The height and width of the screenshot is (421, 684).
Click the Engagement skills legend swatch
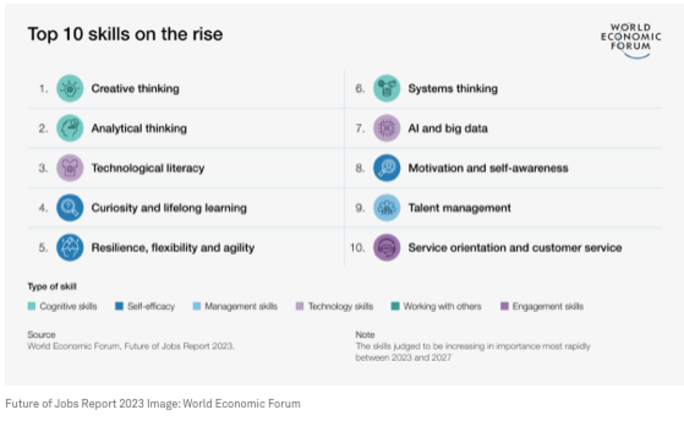(x=507, y=306)
